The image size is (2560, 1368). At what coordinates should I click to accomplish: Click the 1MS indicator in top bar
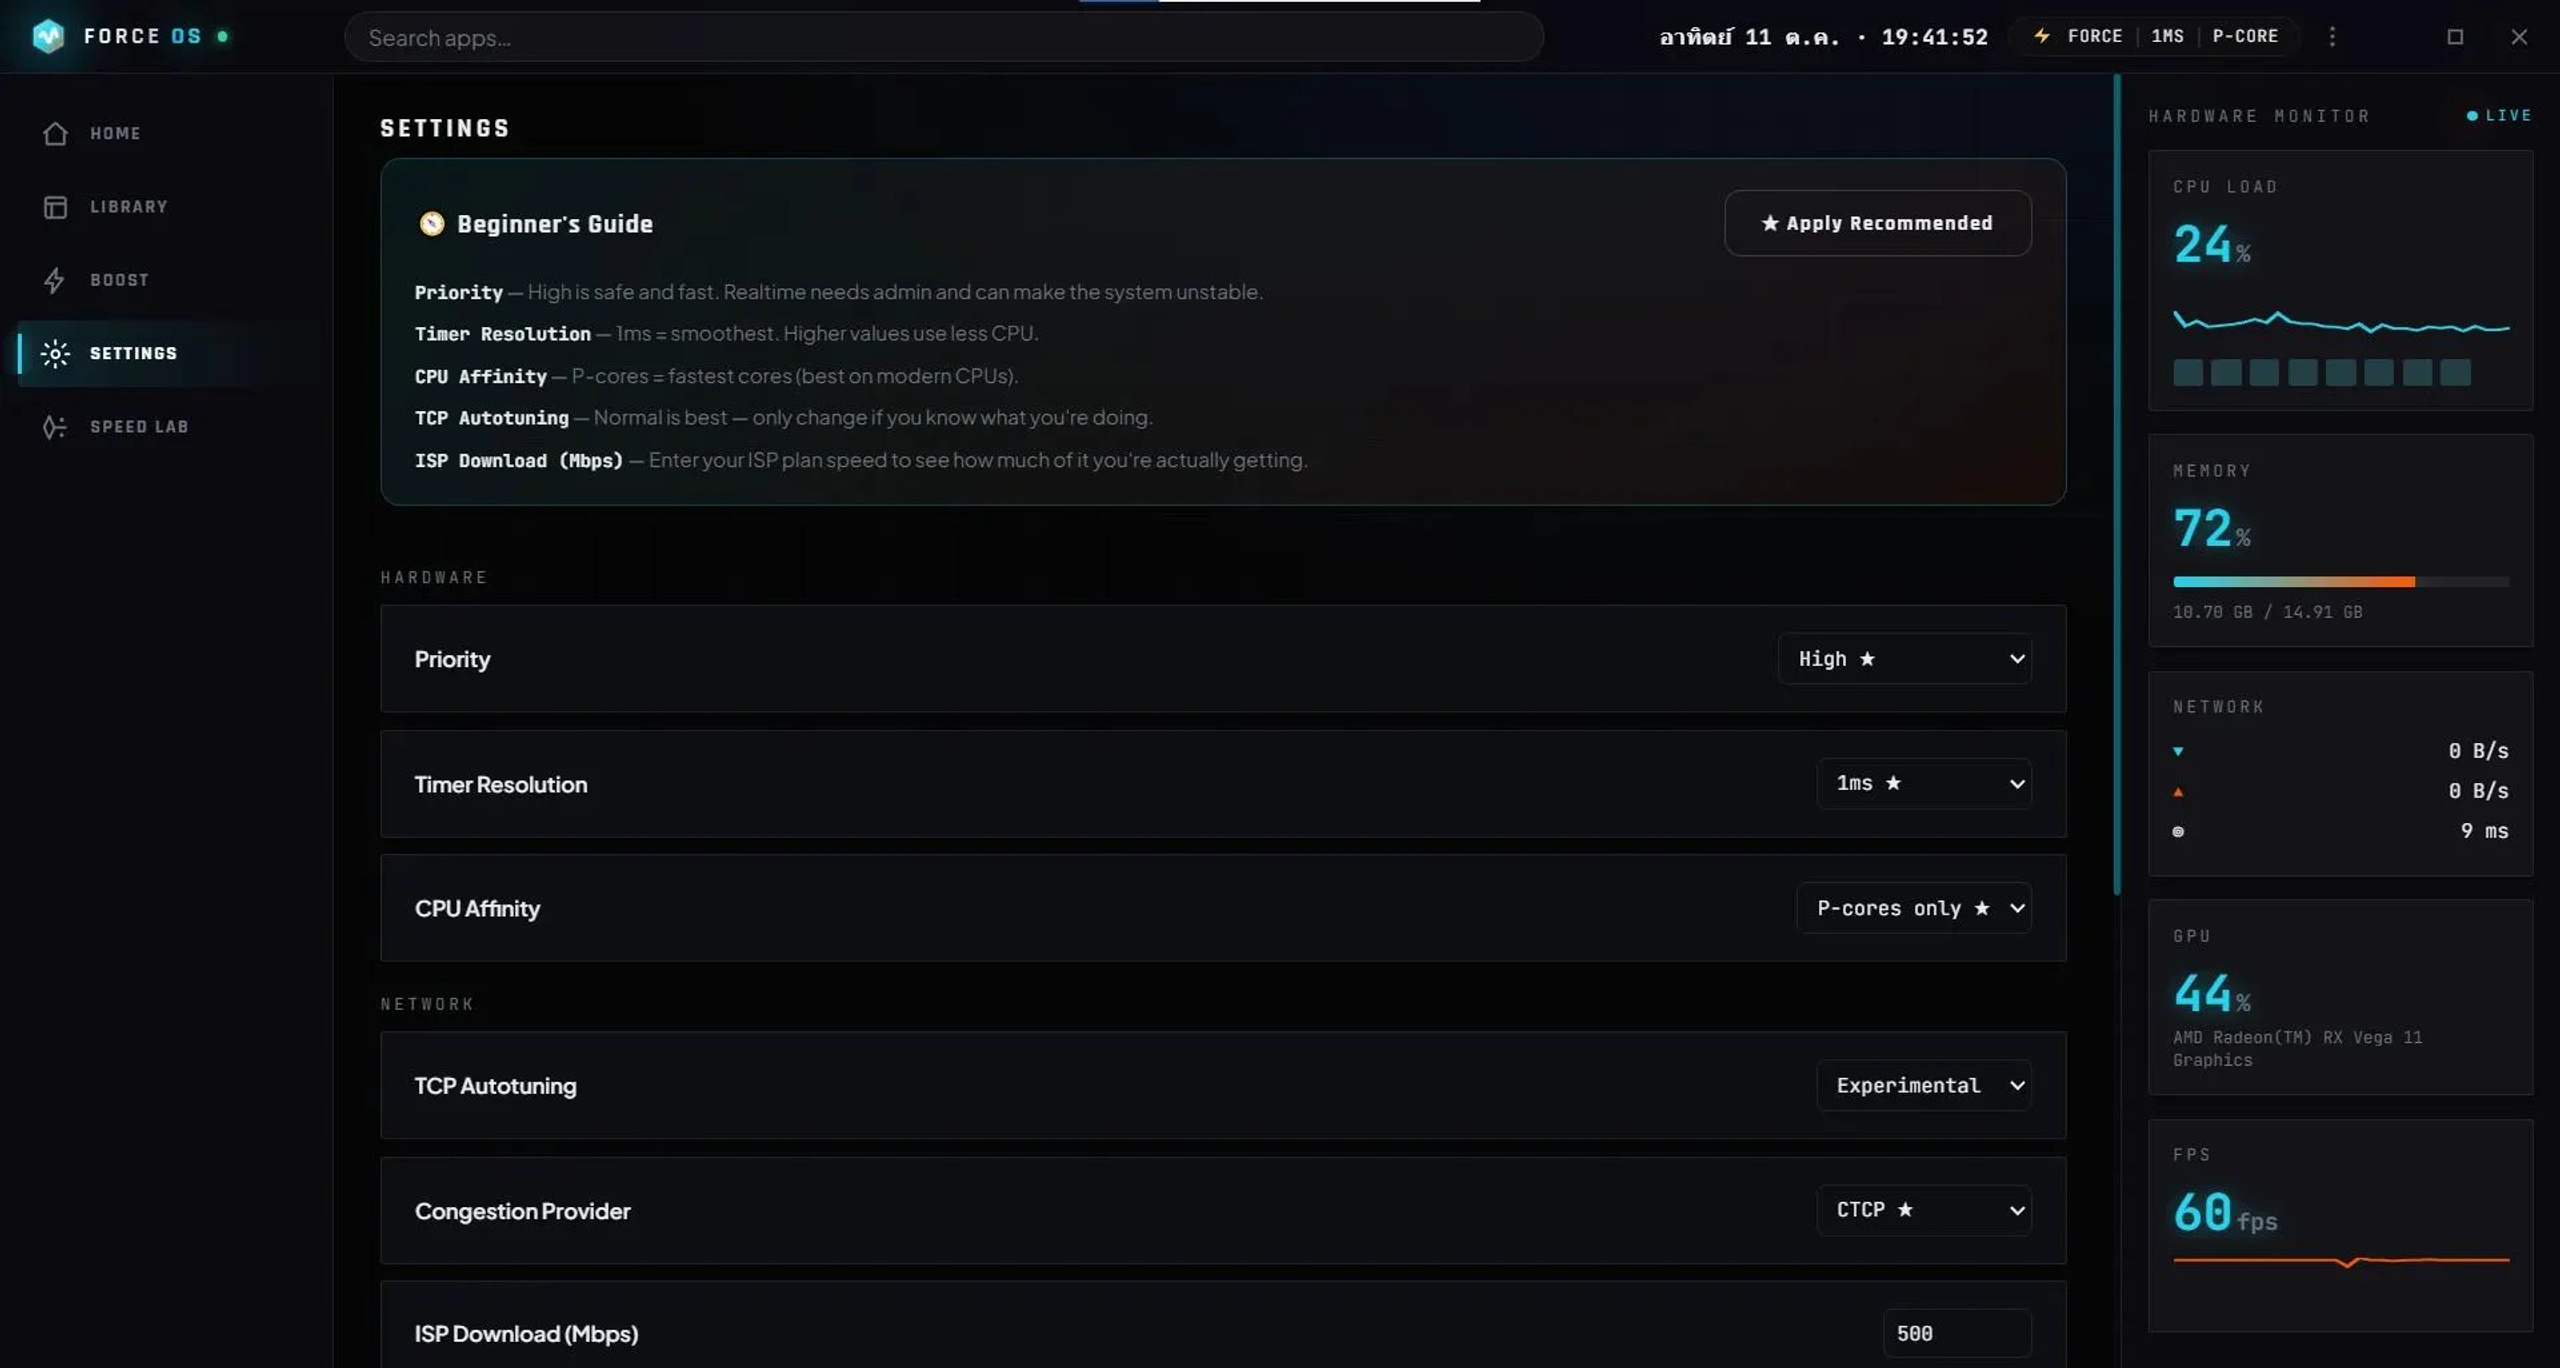click(2167, 36)
